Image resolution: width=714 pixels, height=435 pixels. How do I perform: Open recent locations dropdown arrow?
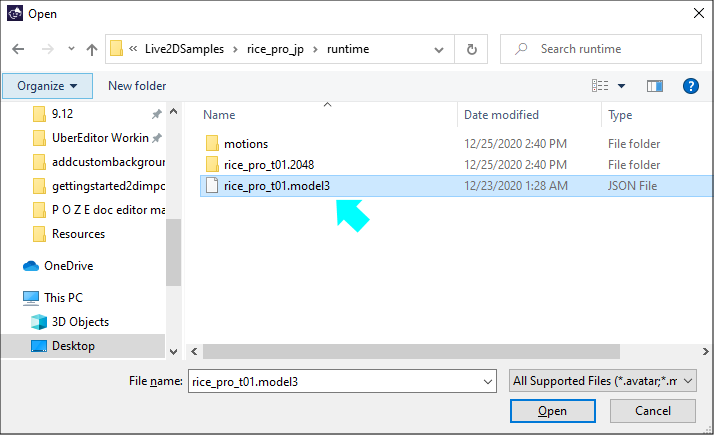71,49
